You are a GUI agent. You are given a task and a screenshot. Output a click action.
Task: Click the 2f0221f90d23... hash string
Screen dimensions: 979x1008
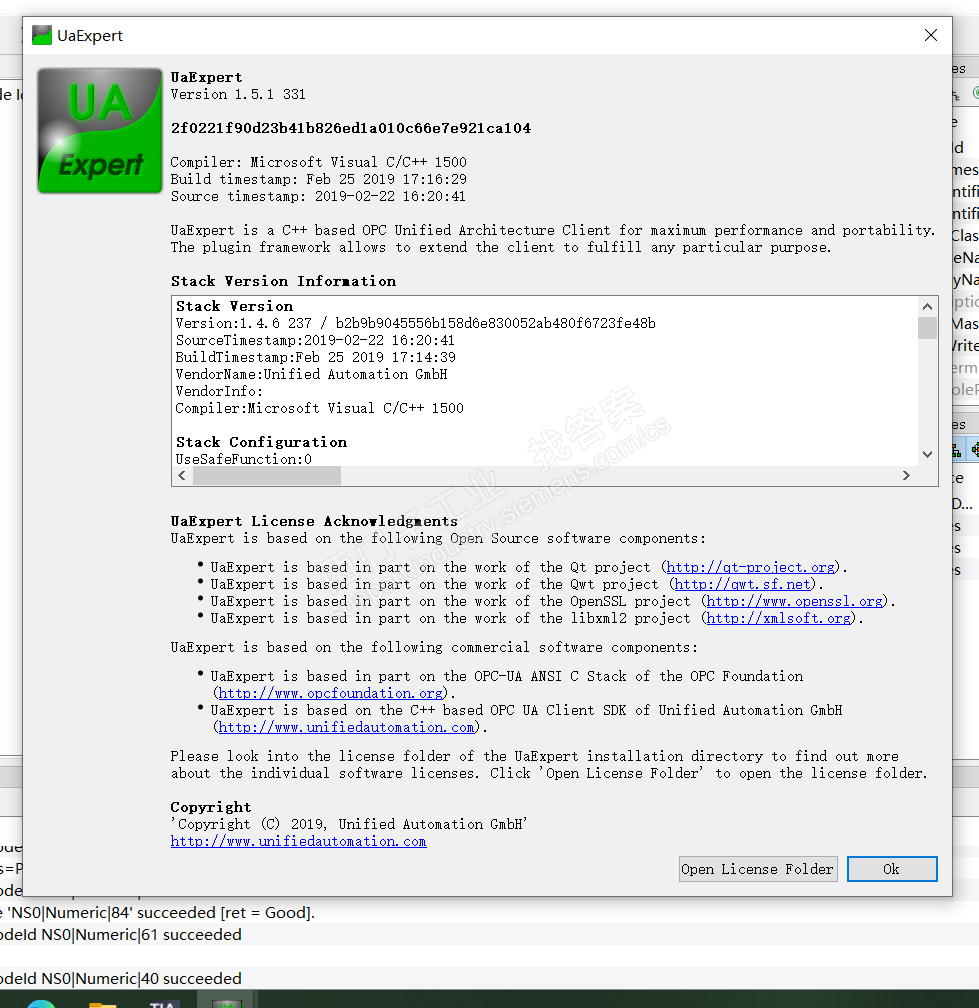(351, 128)
